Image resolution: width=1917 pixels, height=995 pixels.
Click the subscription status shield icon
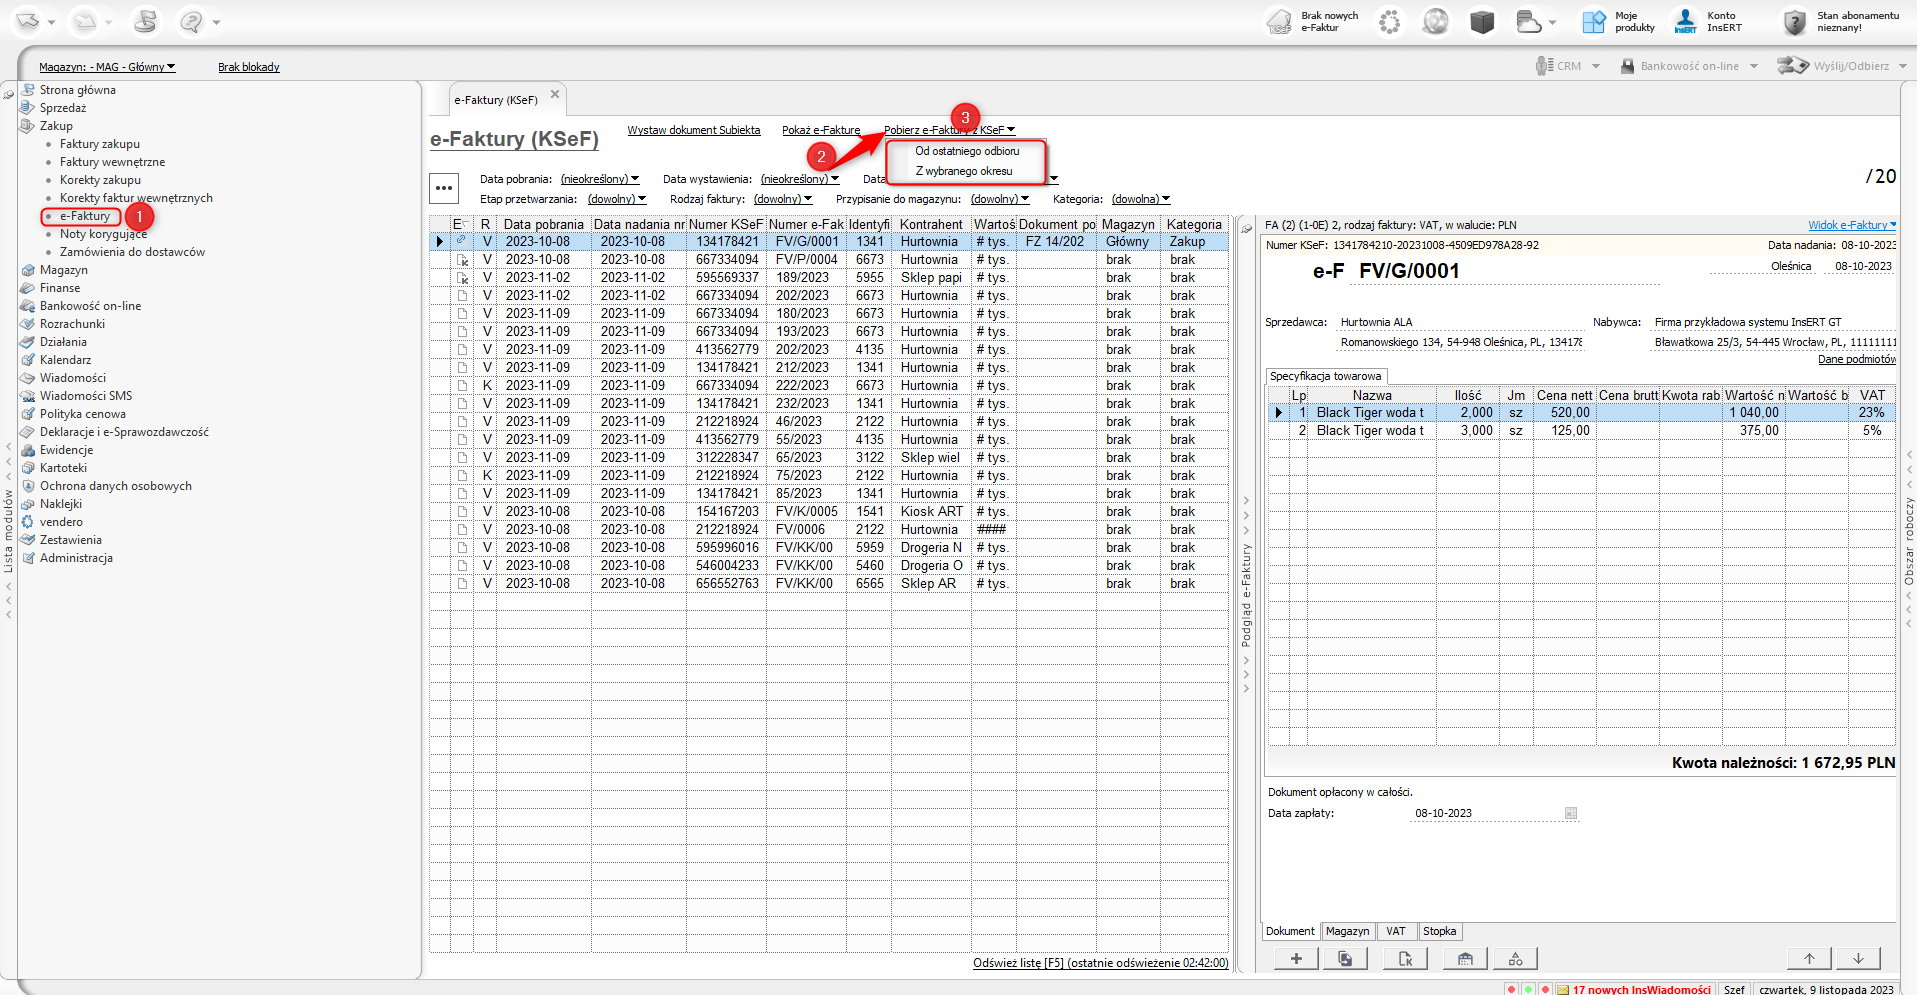tap(1795, 22)
